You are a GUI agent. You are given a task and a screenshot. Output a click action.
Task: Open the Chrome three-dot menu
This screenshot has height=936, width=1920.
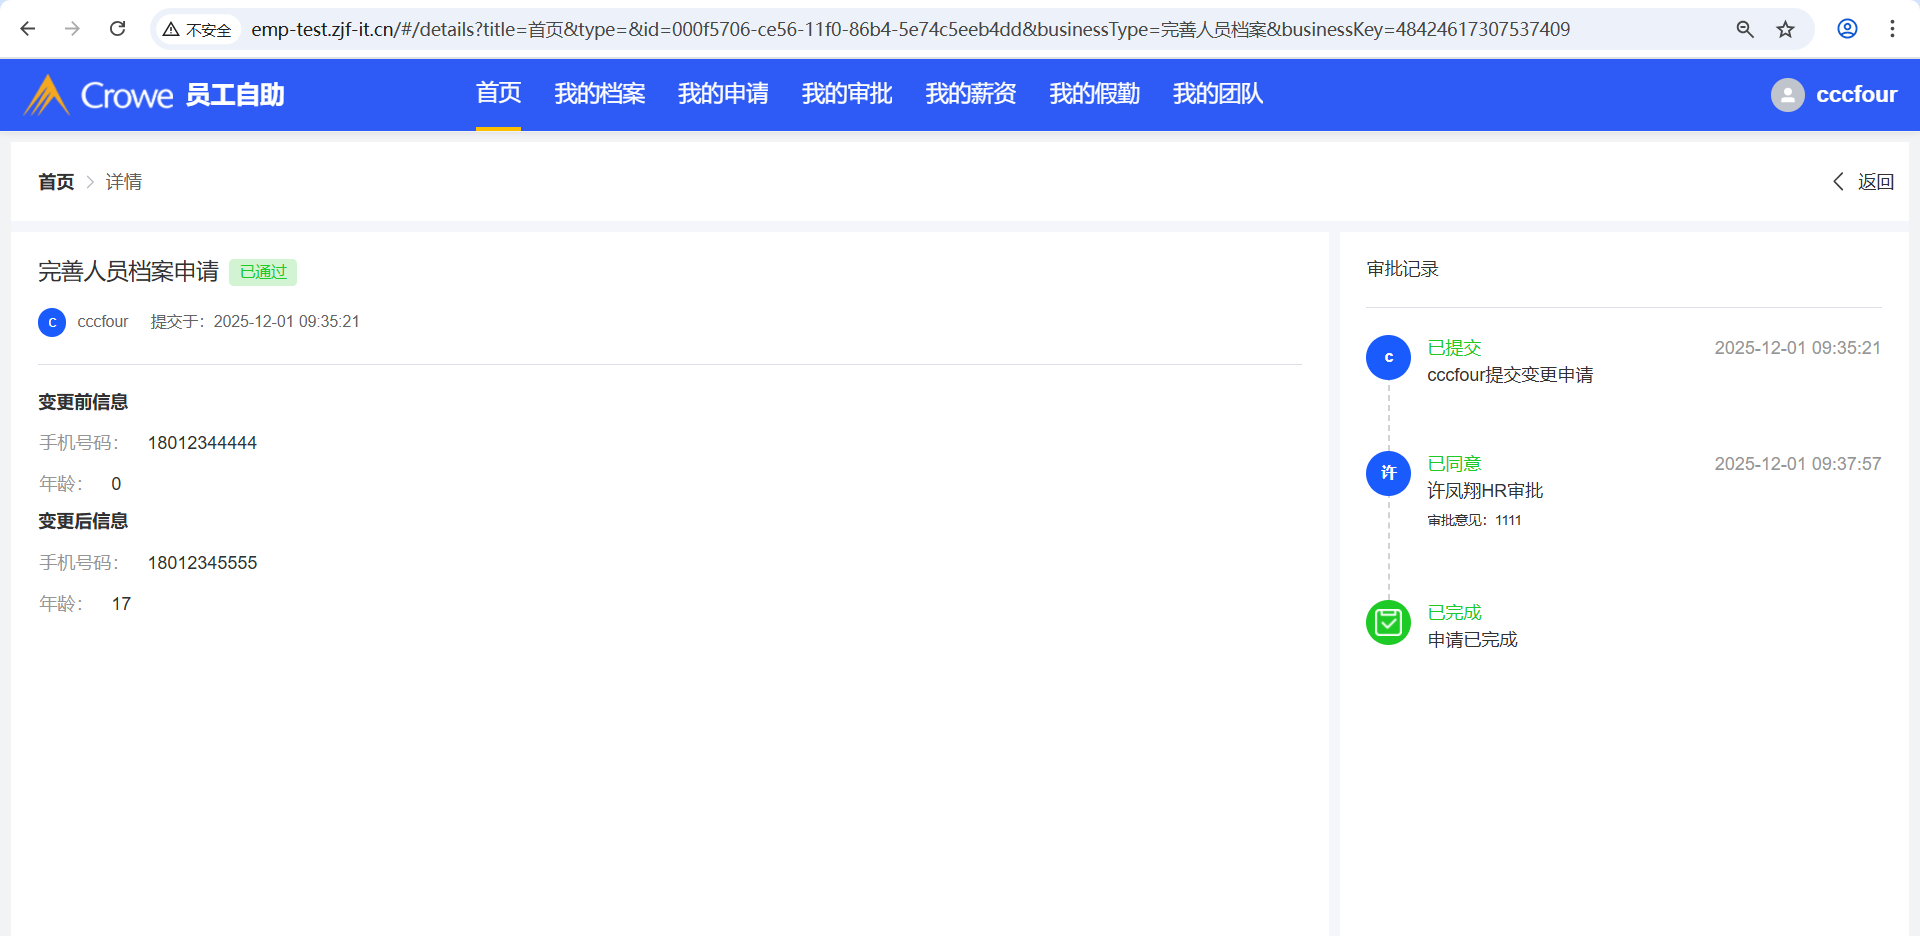point(1892,29)
